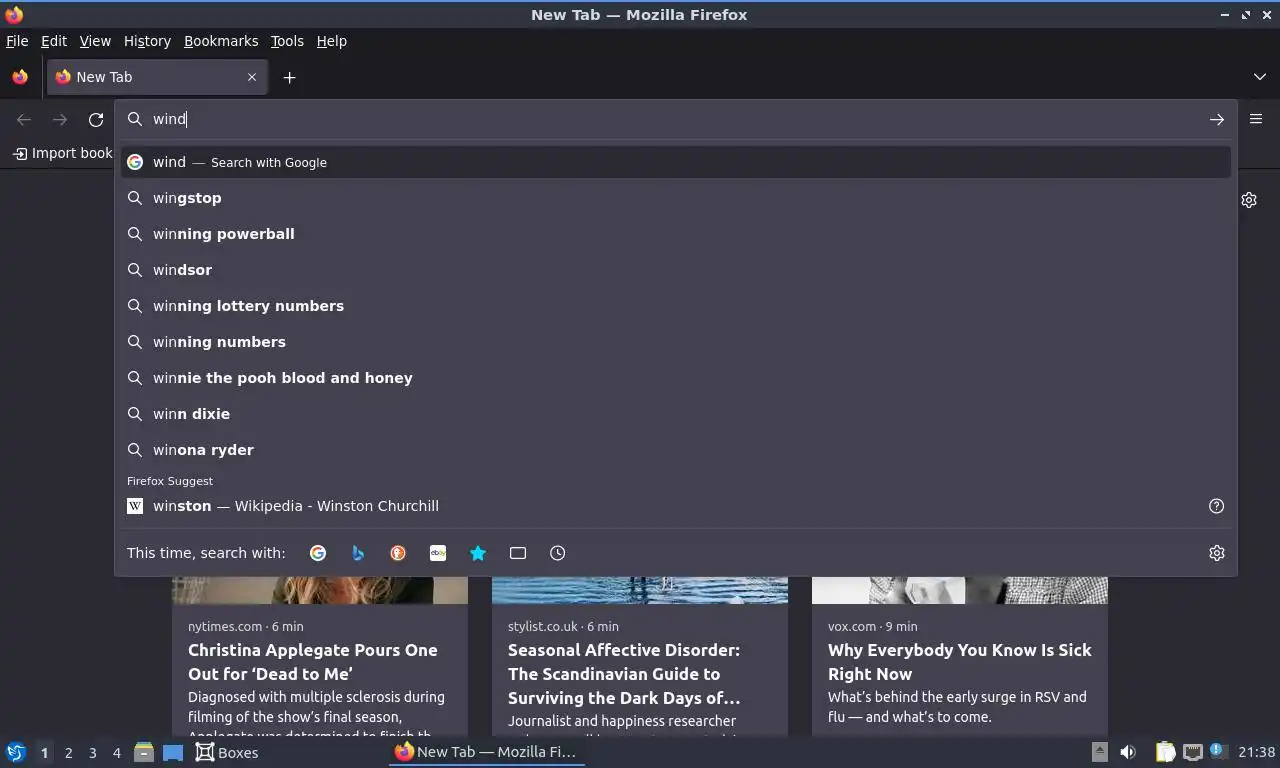Screen dimensions: 1280x768
Task: Open the Help menu
Action: pos(331,41)
